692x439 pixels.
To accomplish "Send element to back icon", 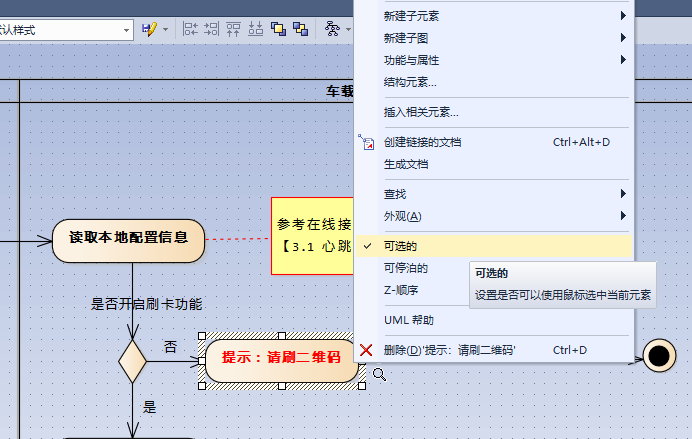I will [301, 29].
